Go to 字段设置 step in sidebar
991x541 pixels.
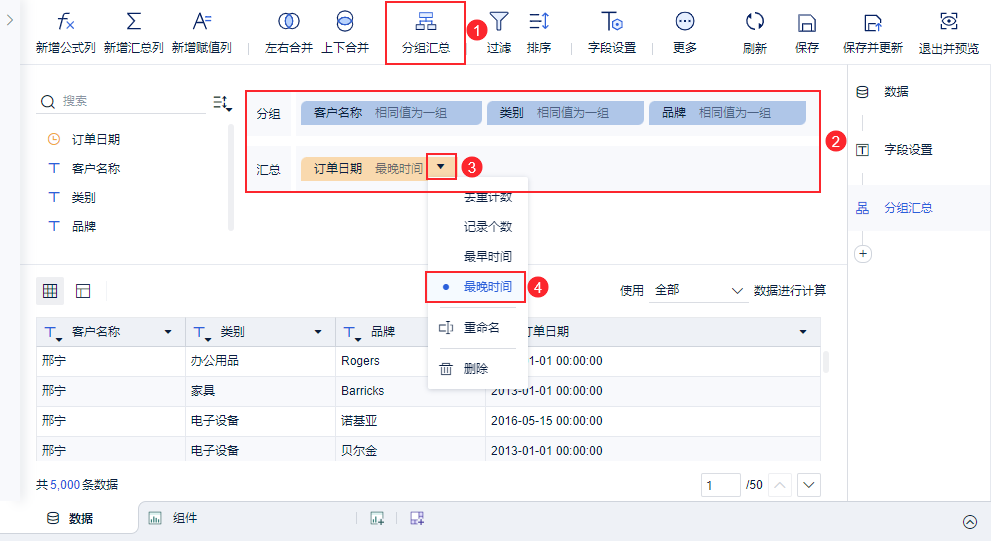[908, 150]
